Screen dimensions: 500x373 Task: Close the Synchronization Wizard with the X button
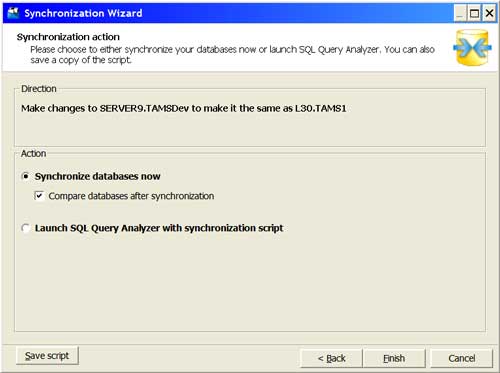[x=489, y=14]
